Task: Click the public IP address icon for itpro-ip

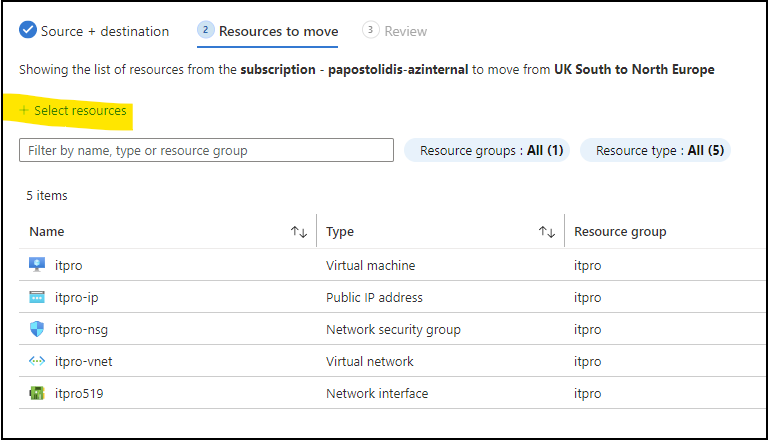Action: click(x=37, y=297)
